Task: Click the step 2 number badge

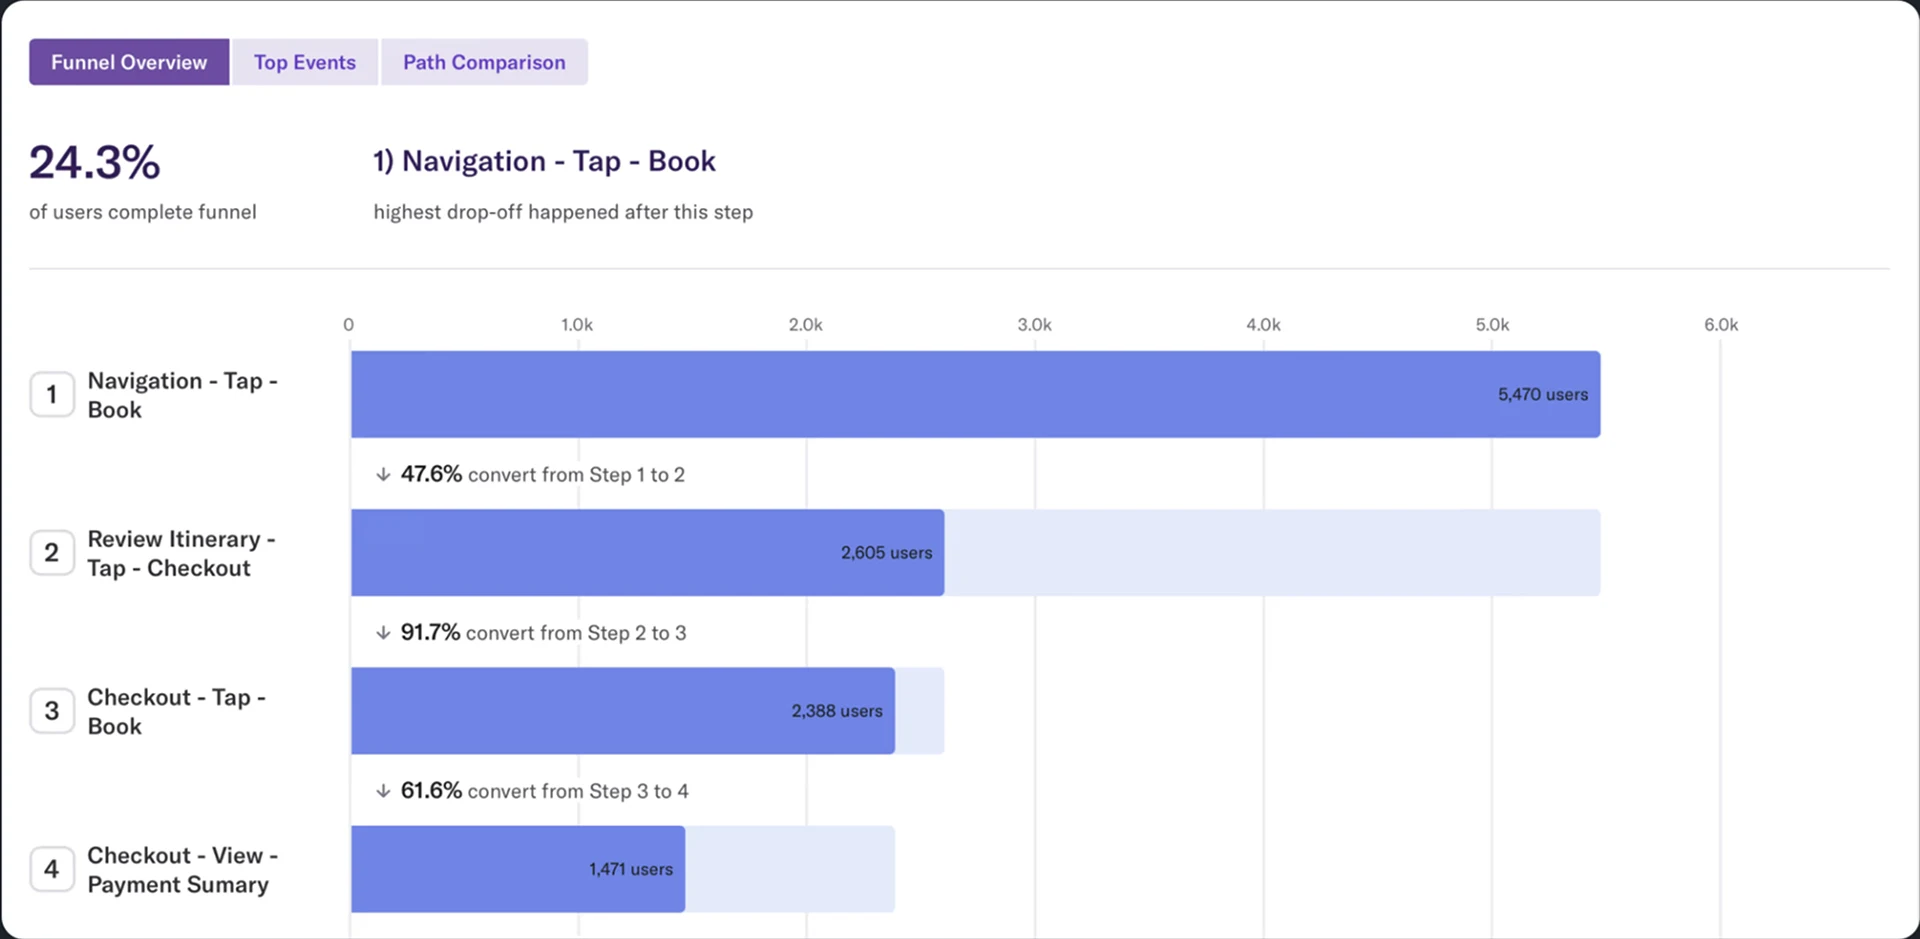Action: coord(52,553)
